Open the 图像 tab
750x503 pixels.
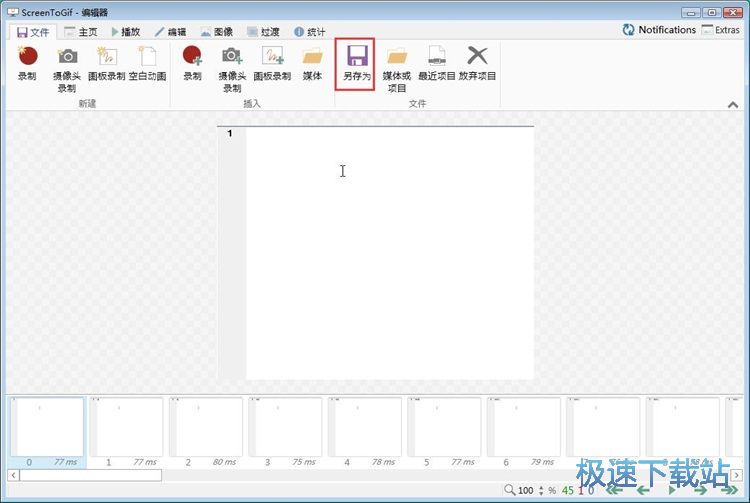217,32
